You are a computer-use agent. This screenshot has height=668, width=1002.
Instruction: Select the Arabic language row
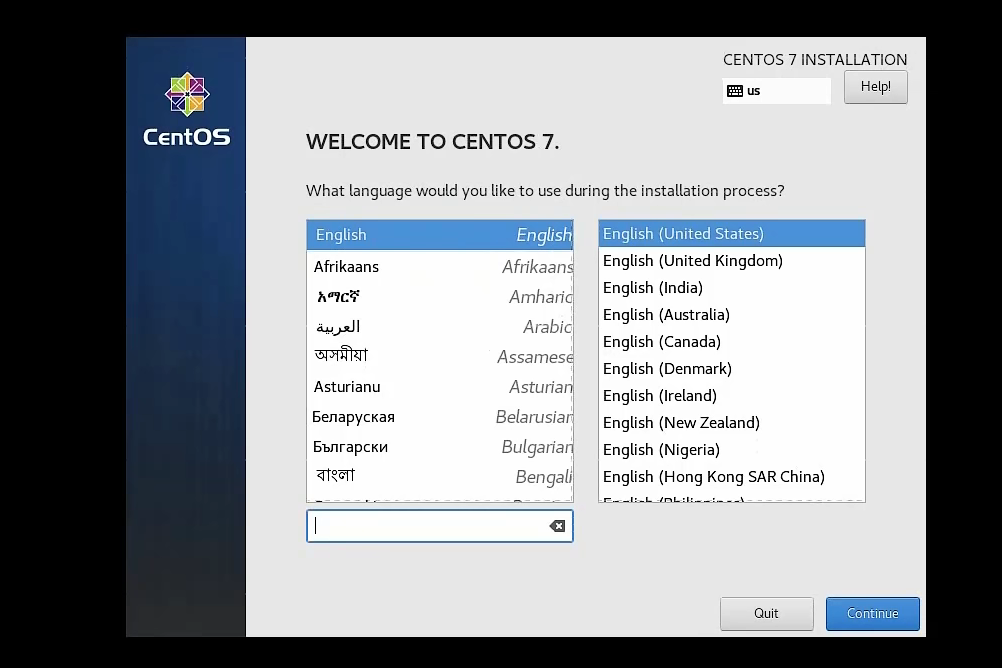click(440, 327)
